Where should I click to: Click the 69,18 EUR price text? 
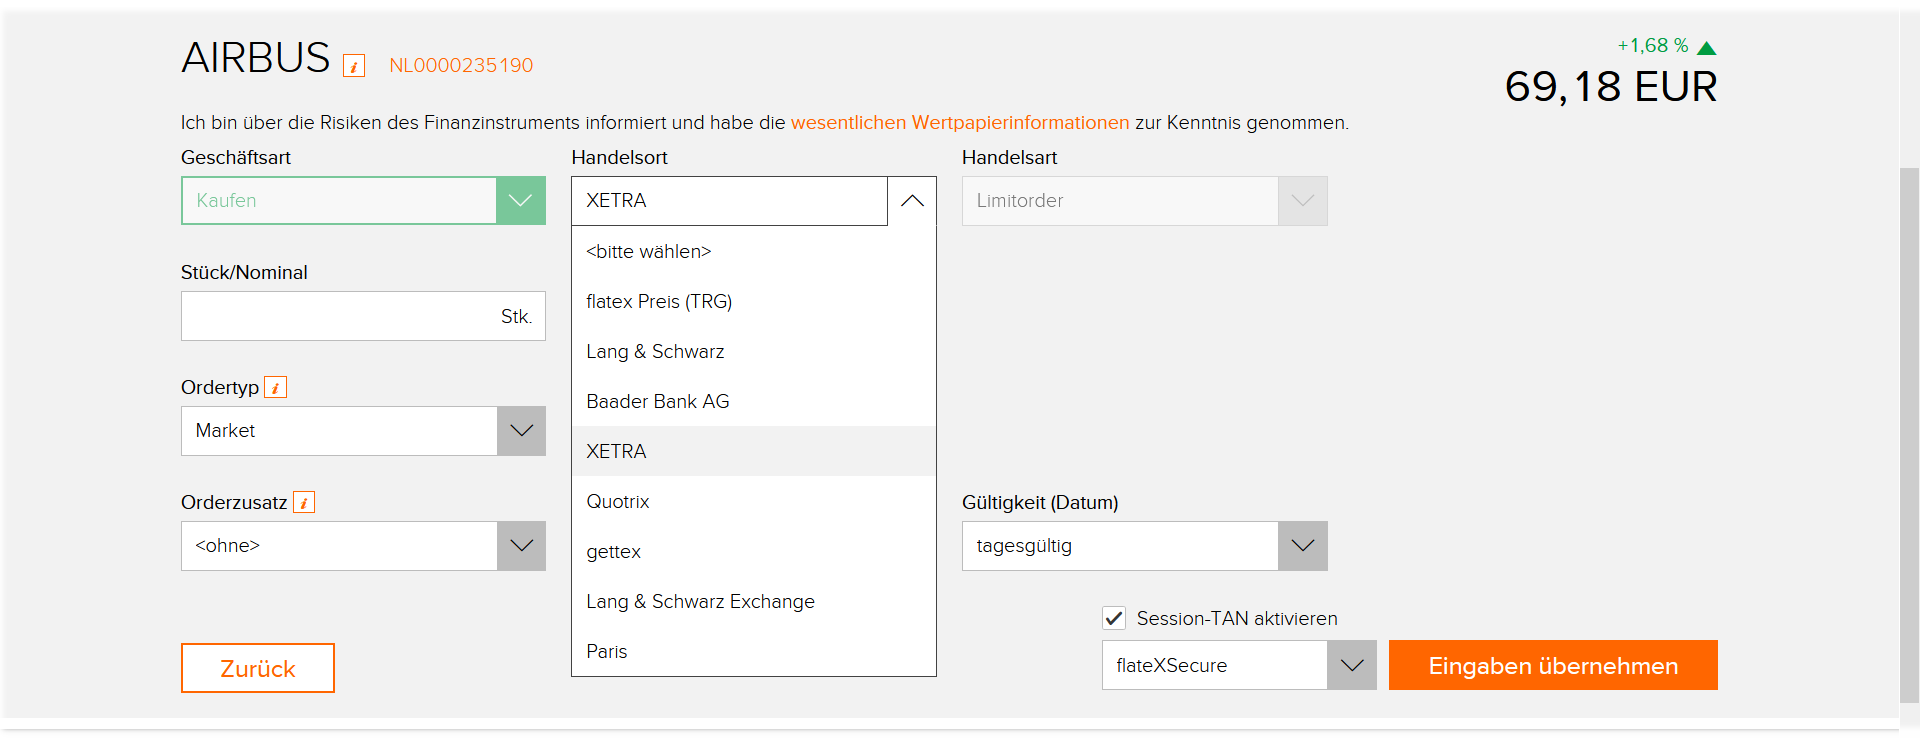(x=1611, y=87)
